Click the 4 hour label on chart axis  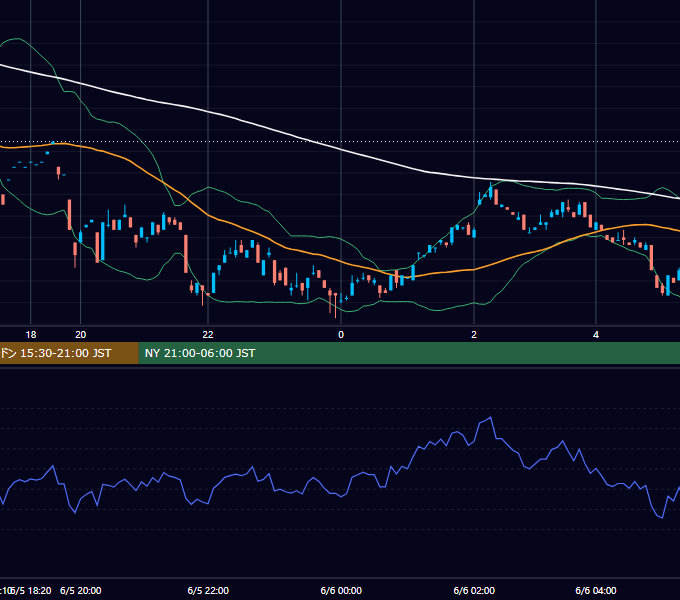tap(596, 335)
